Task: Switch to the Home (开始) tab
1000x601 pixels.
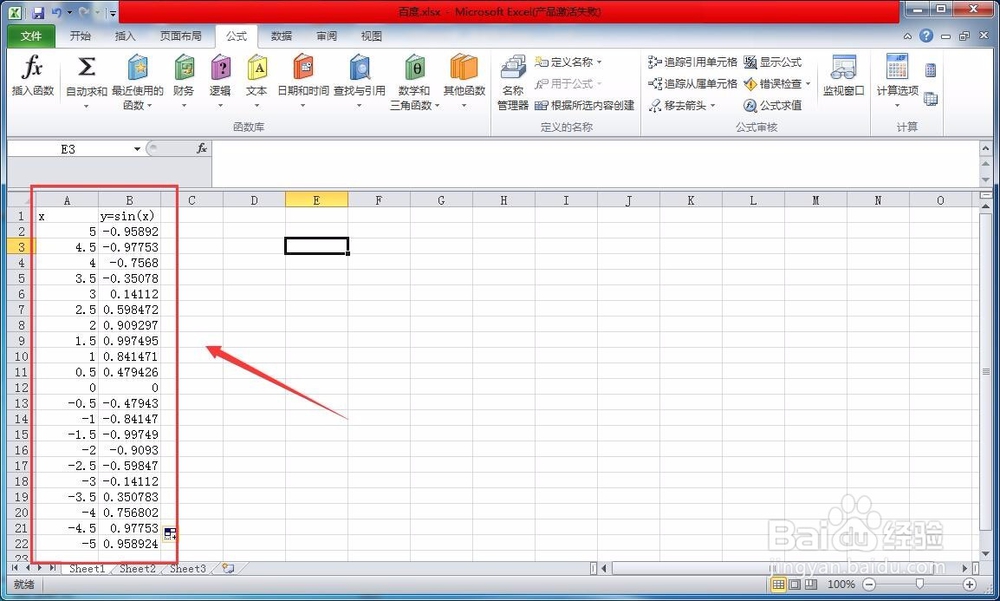Action: (x=80, y=36)
